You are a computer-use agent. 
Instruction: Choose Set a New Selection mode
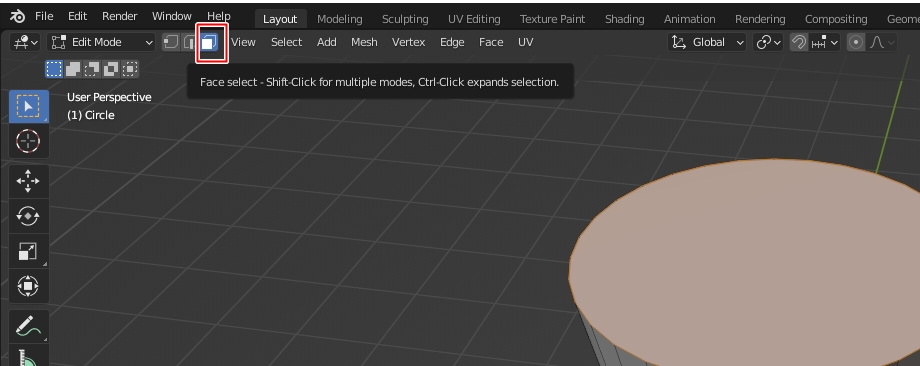point(53,69)
